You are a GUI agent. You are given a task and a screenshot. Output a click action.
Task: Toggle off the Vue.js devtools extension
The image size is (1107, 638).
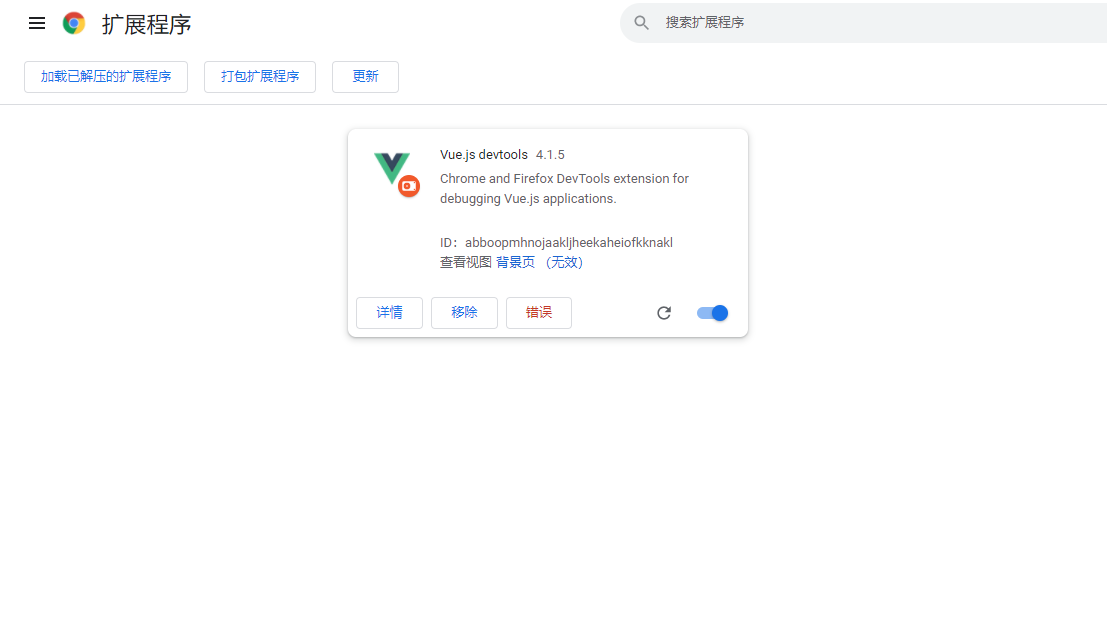click(x=712, y=313)
